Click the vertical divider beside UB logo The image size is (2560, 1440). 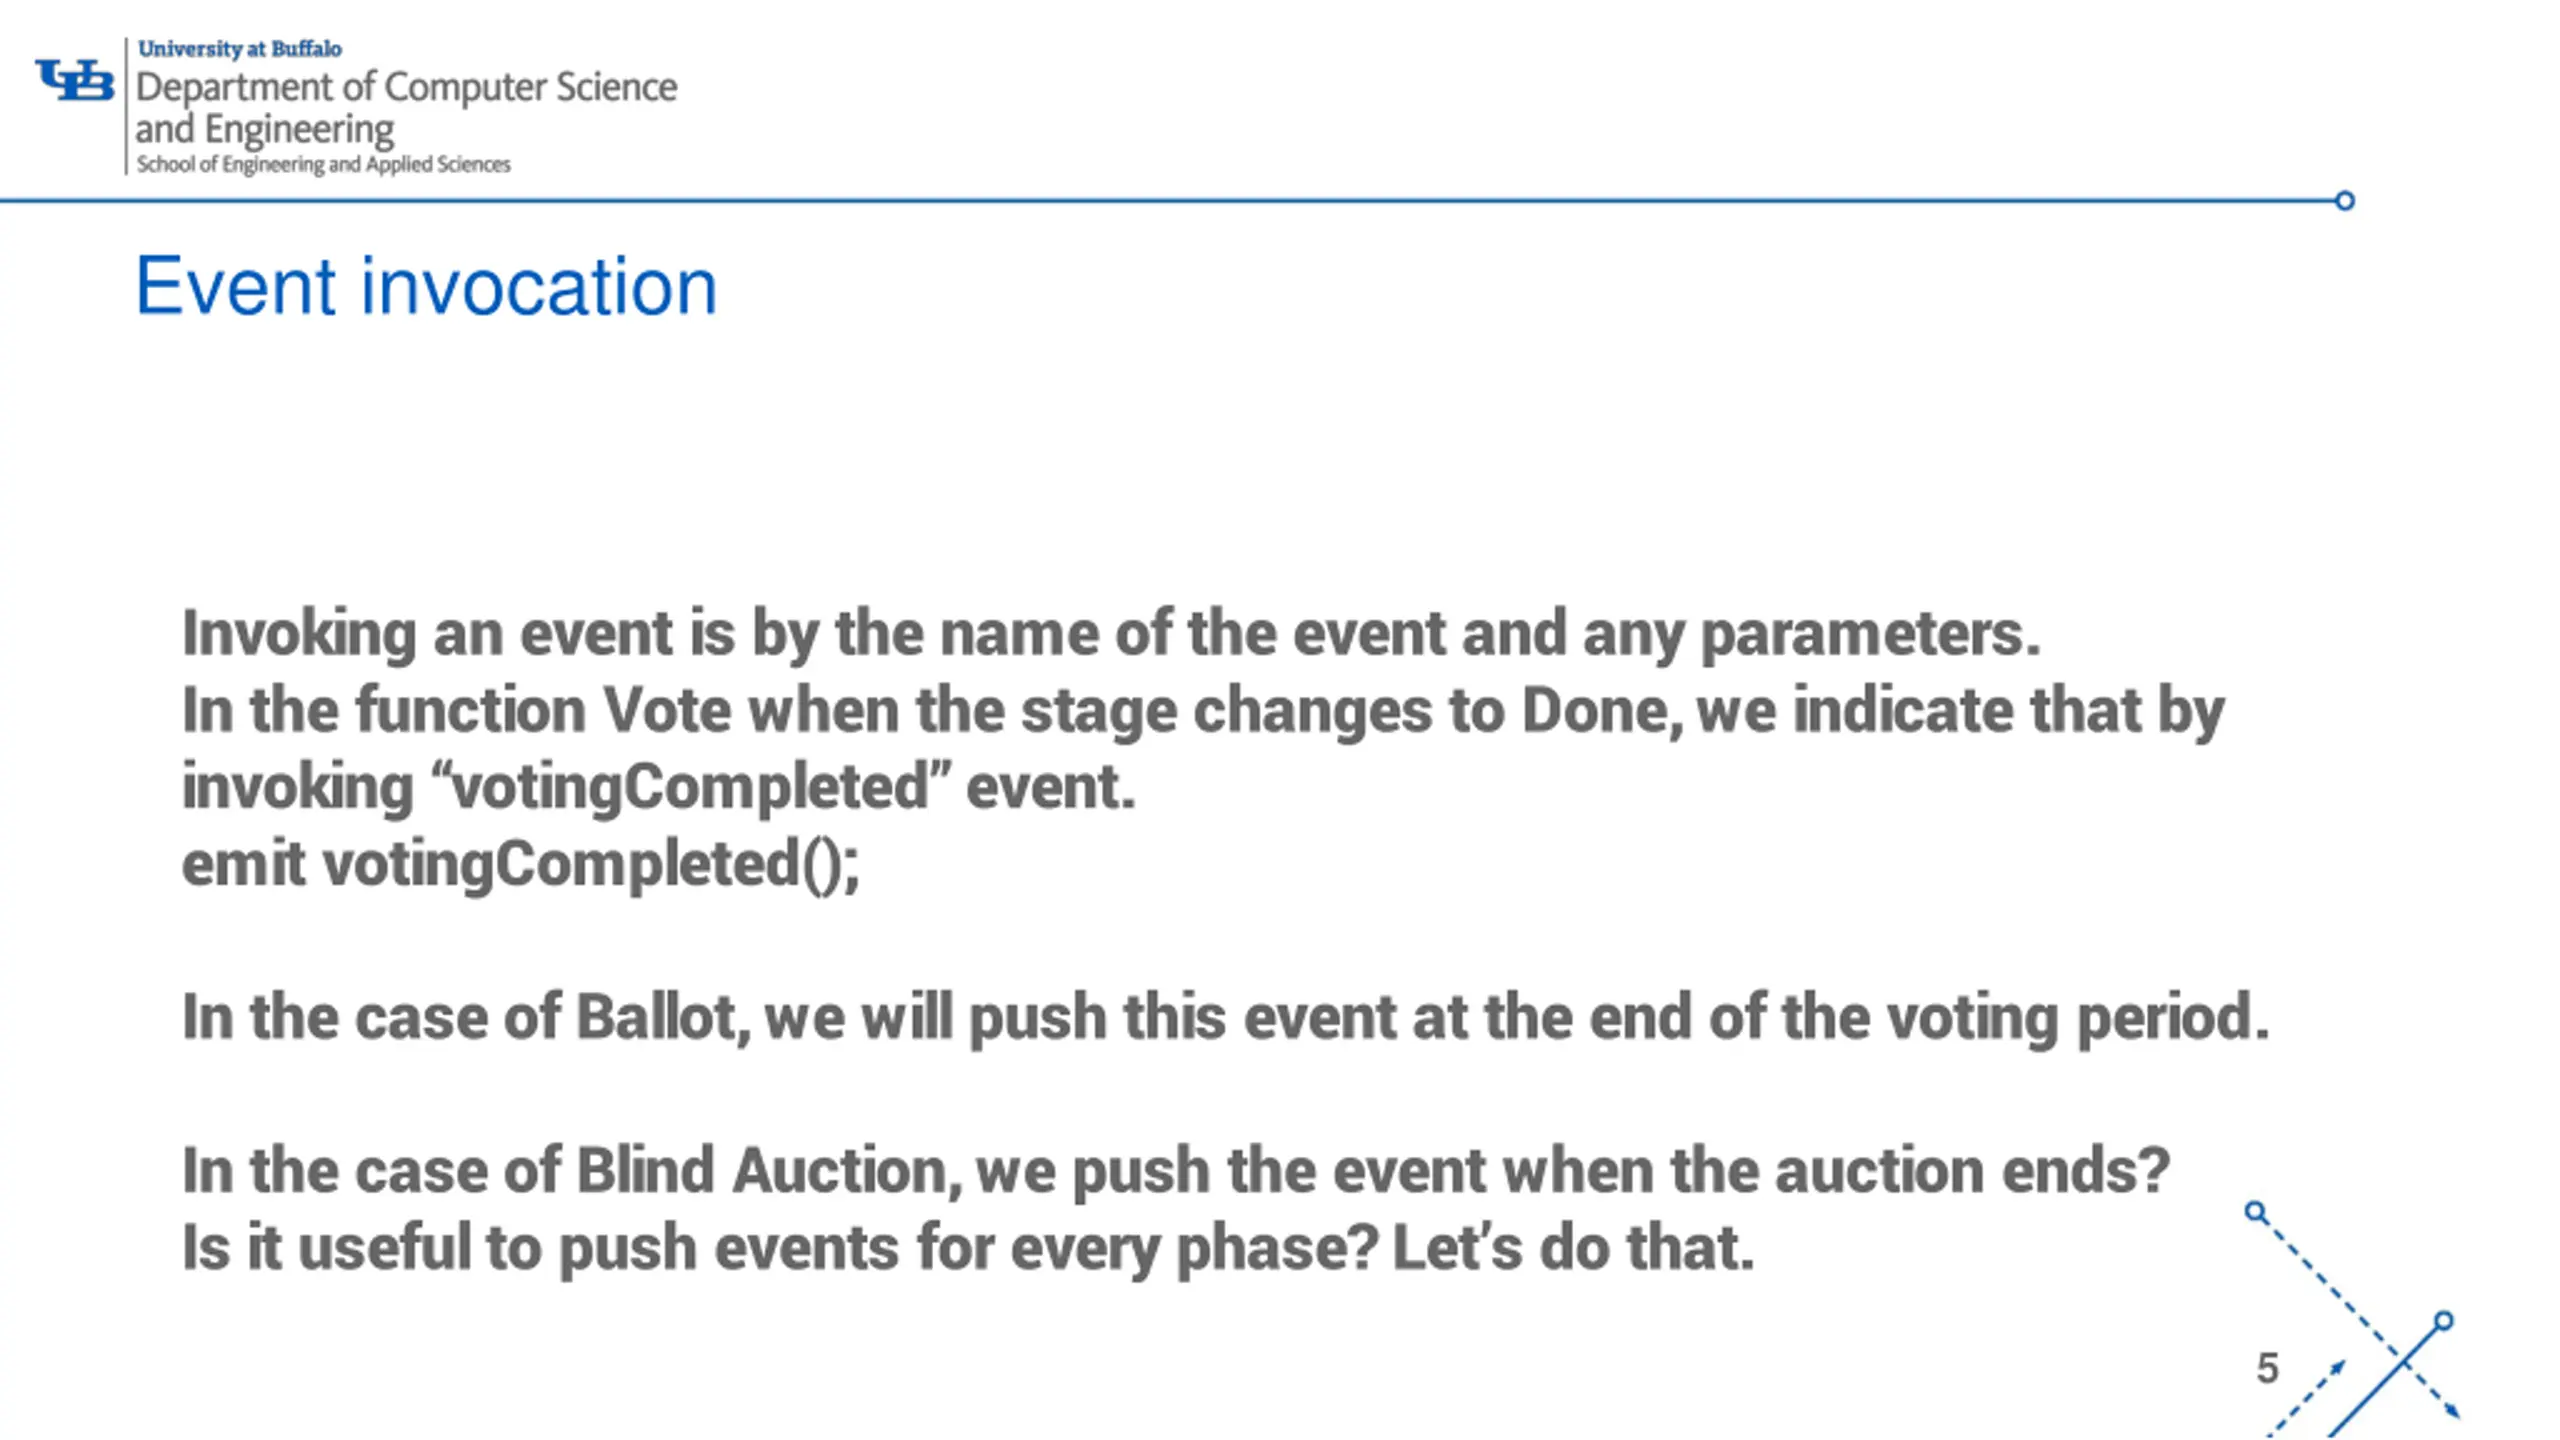click(126, 106)
